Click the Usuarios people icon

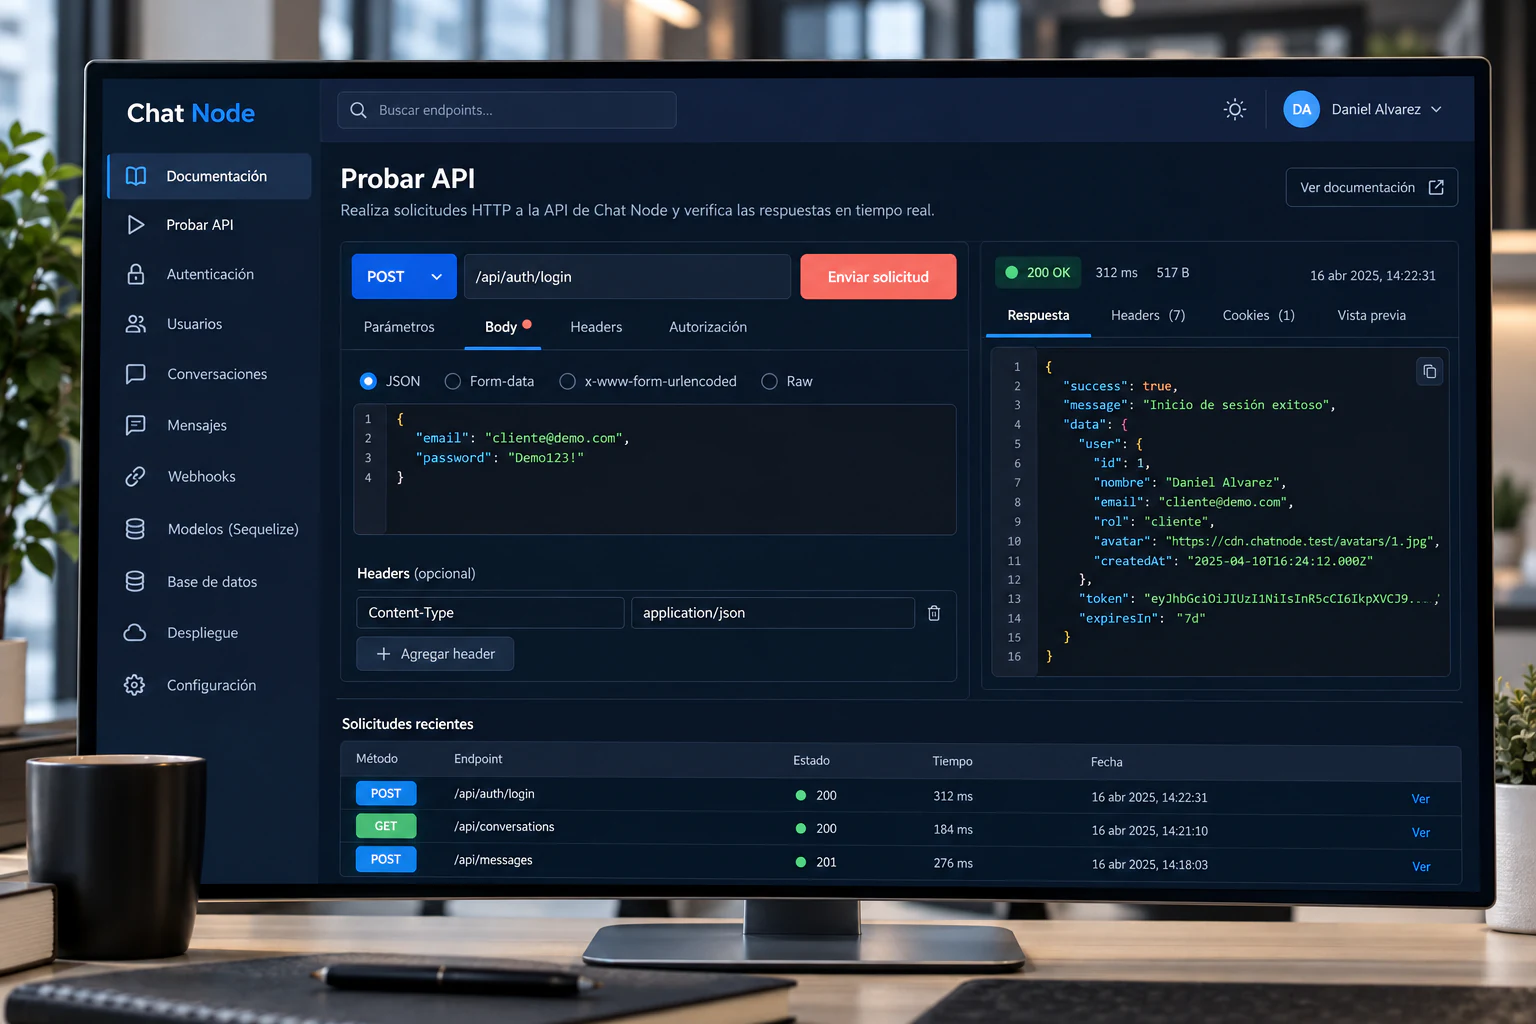tap(136, 324)
